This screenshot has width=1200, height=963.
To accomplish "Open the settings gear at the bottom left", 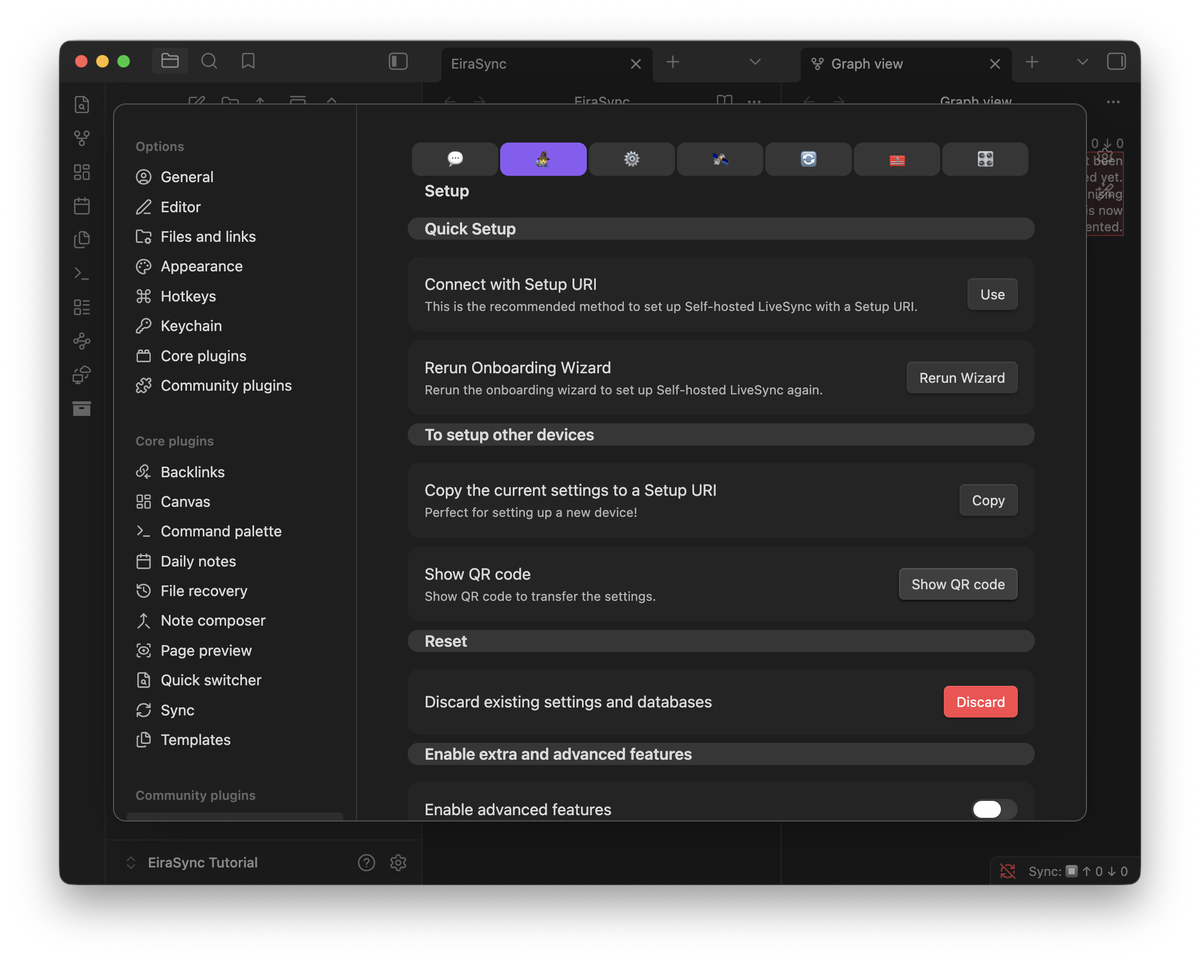I will point(398,862).
